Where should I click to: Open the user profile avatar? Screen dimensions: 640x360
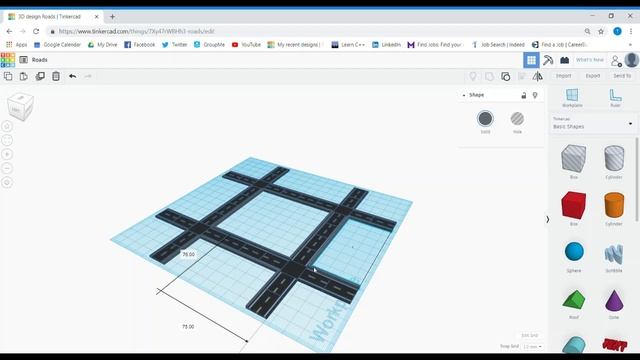631,60
